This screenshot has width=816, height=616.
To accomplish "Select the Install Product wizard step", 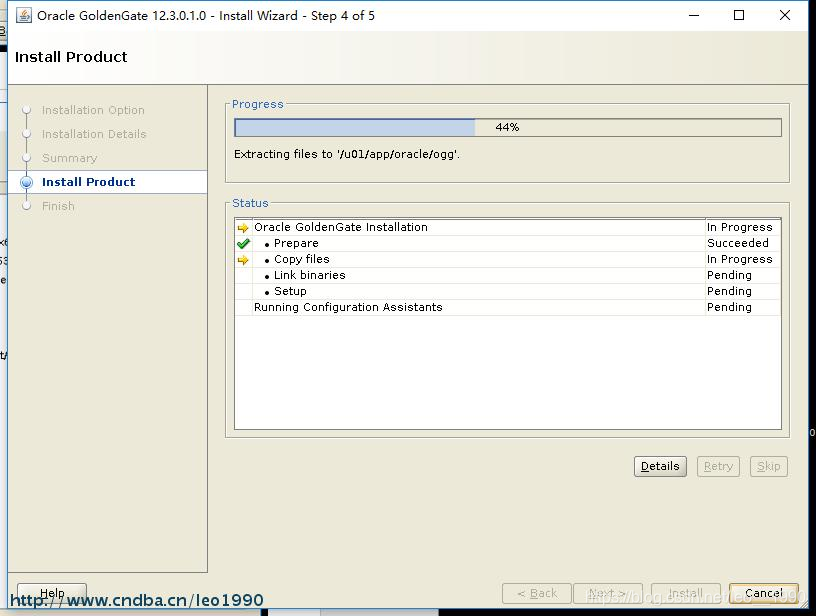I will (88, 182).
